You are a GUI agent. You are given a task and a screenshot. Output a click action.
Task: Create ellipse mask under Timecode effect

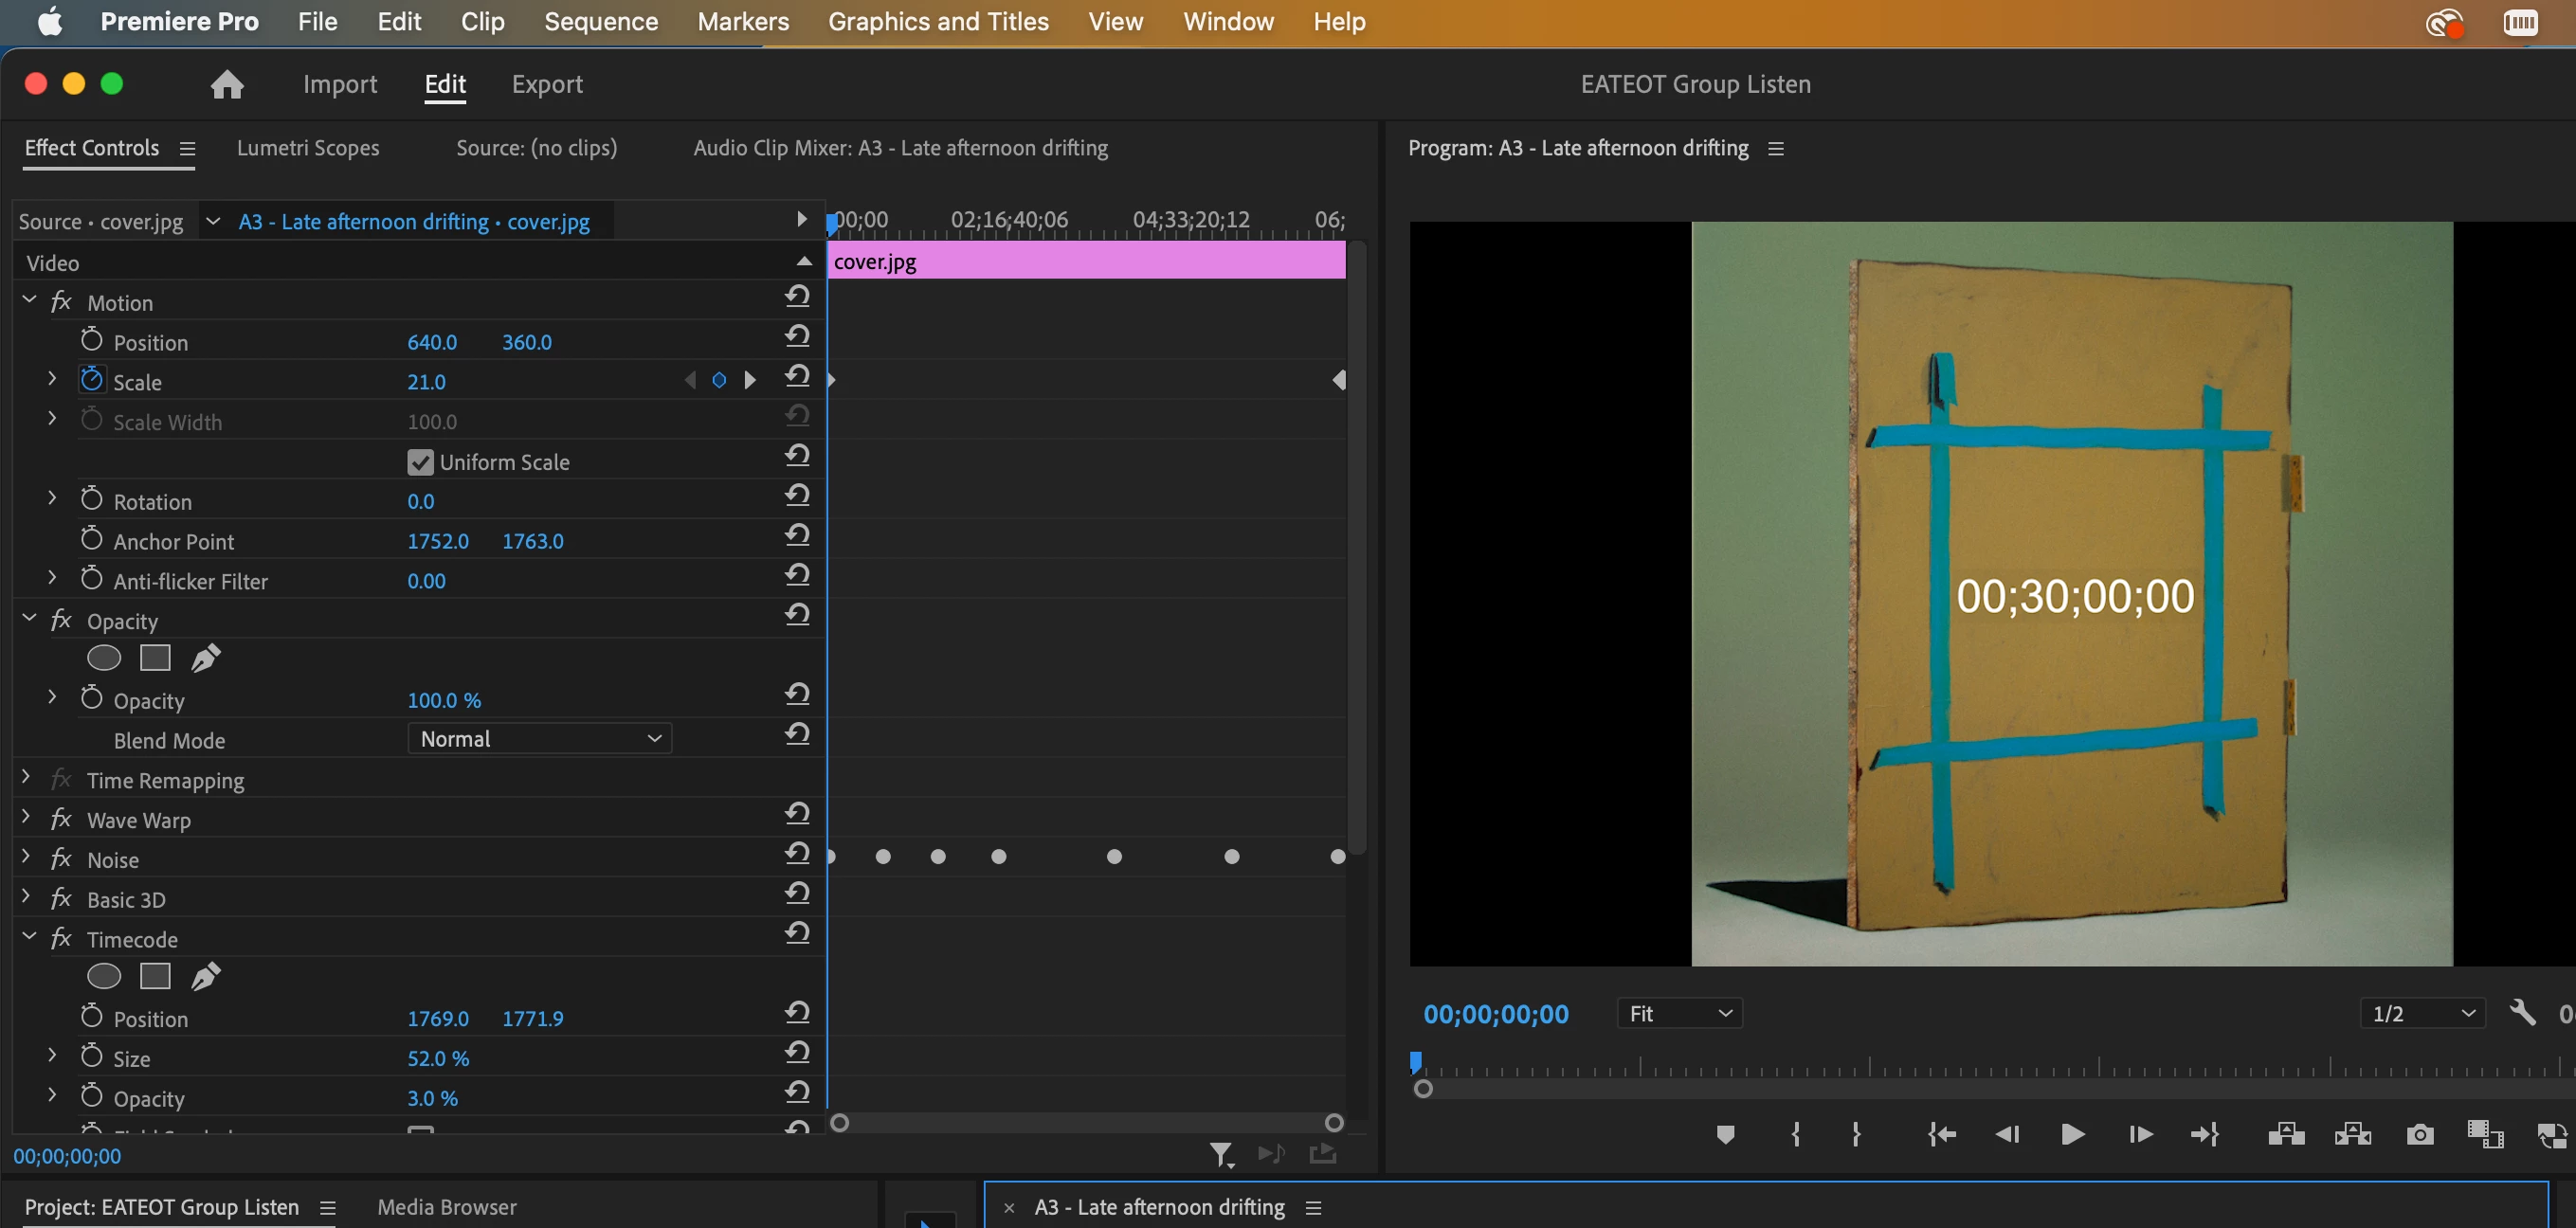(104, 976)
